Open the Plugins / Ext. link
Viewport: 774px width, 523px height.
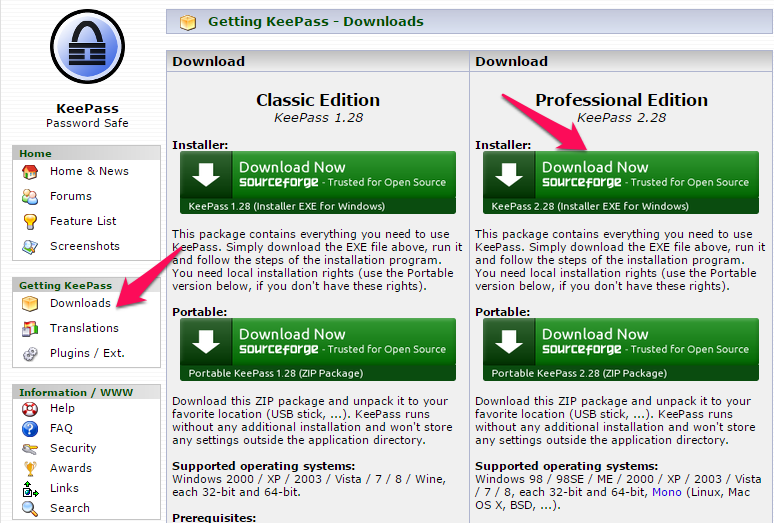click(87, 353)
